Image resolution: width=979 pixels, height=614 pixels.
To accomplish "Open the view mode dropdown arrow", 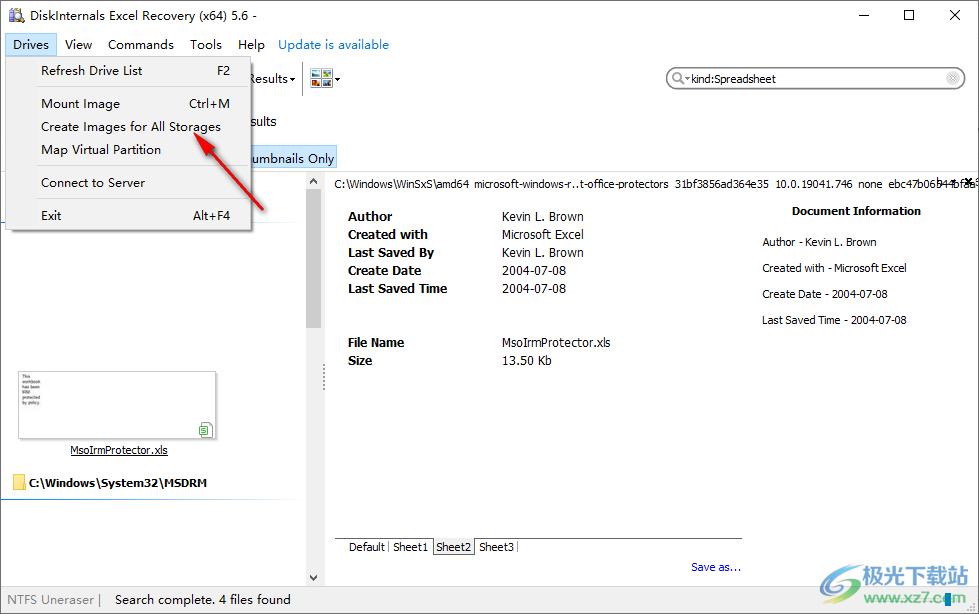I will point(337,79).
